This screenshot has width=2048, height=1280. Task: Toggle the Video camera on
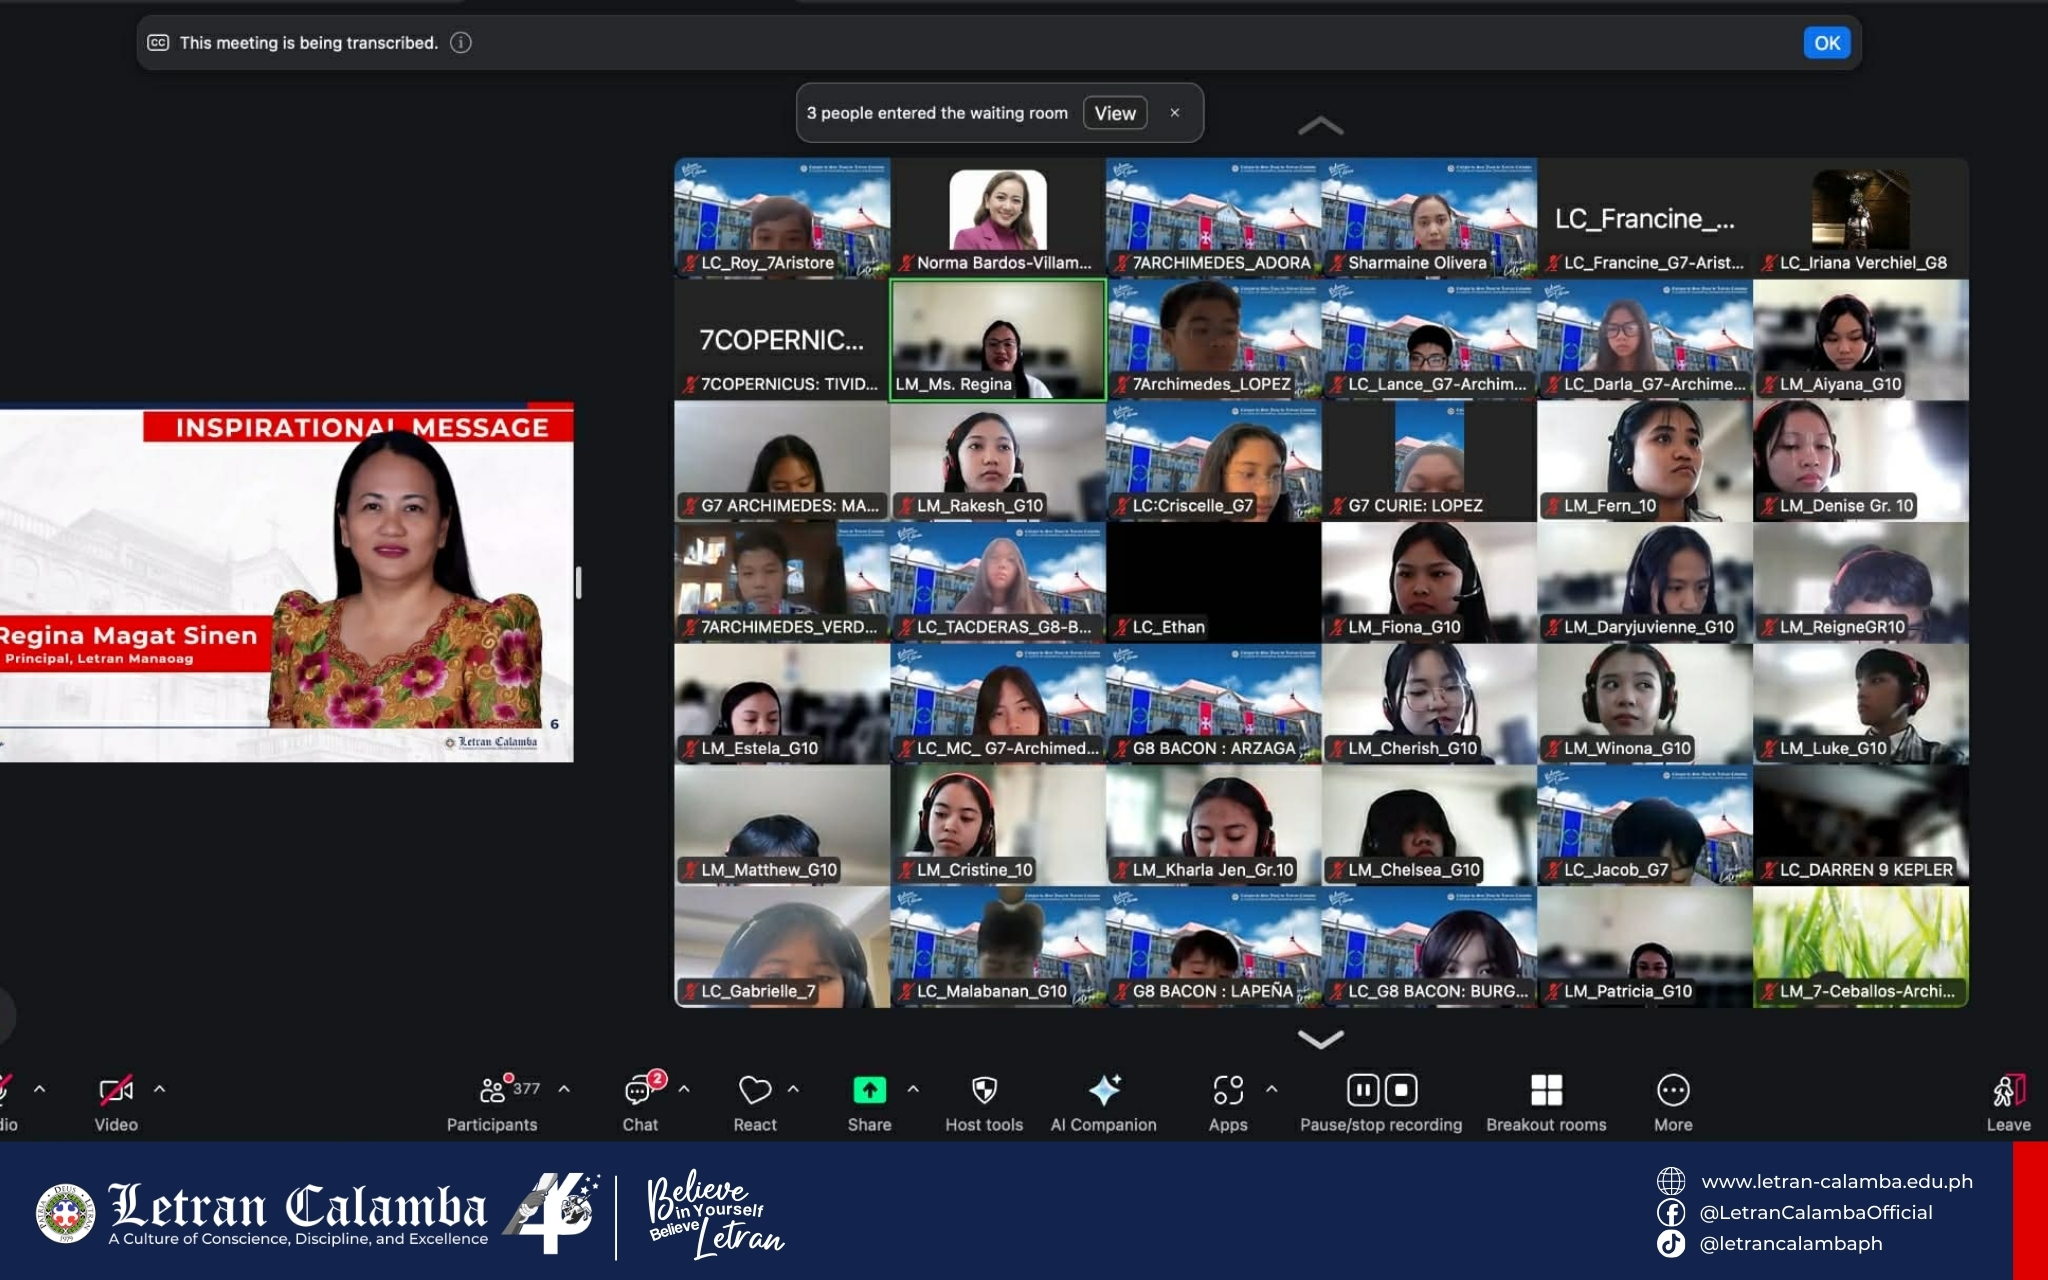(115, 1091)
